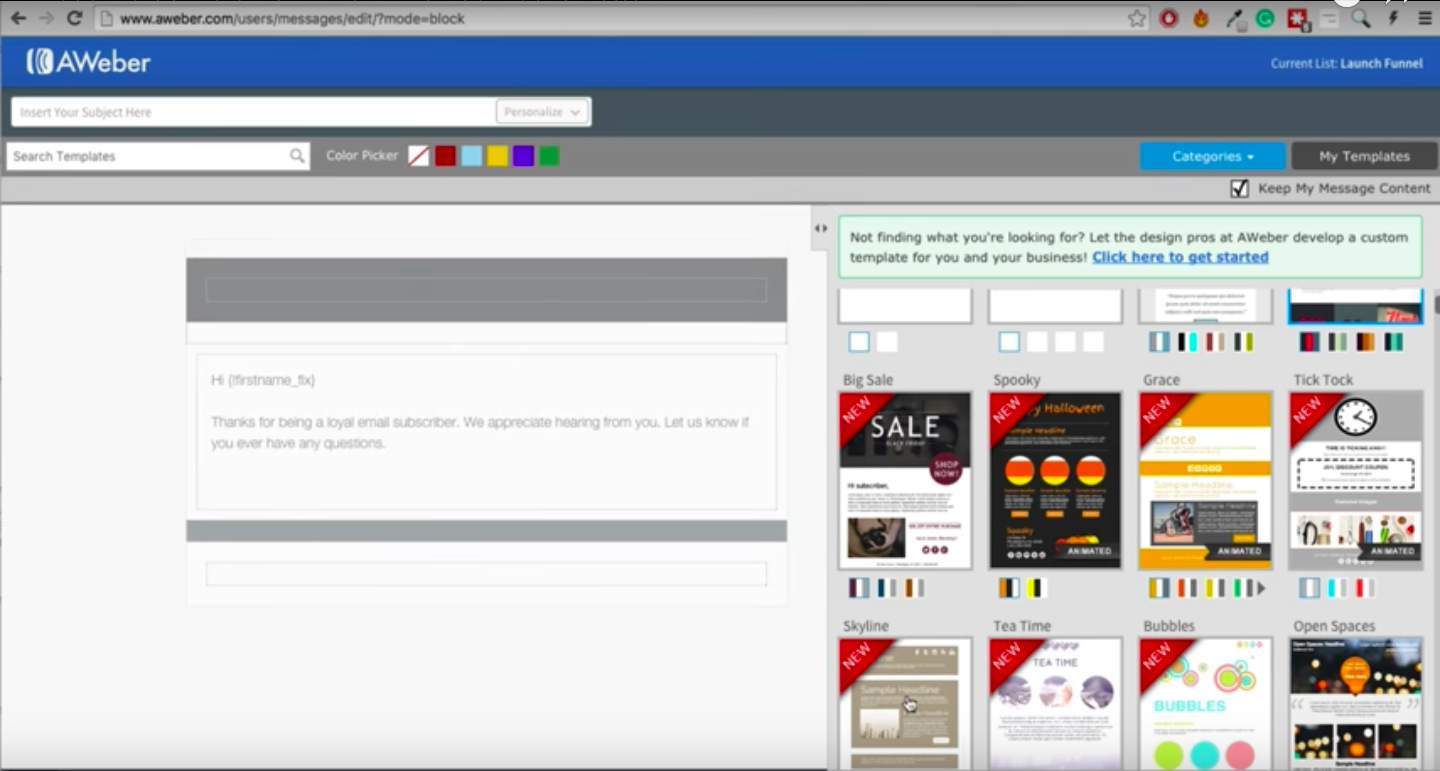The image size is (1440, 771).
Task: Pick the purple Color Picker swatch
Action: [523, 156]
